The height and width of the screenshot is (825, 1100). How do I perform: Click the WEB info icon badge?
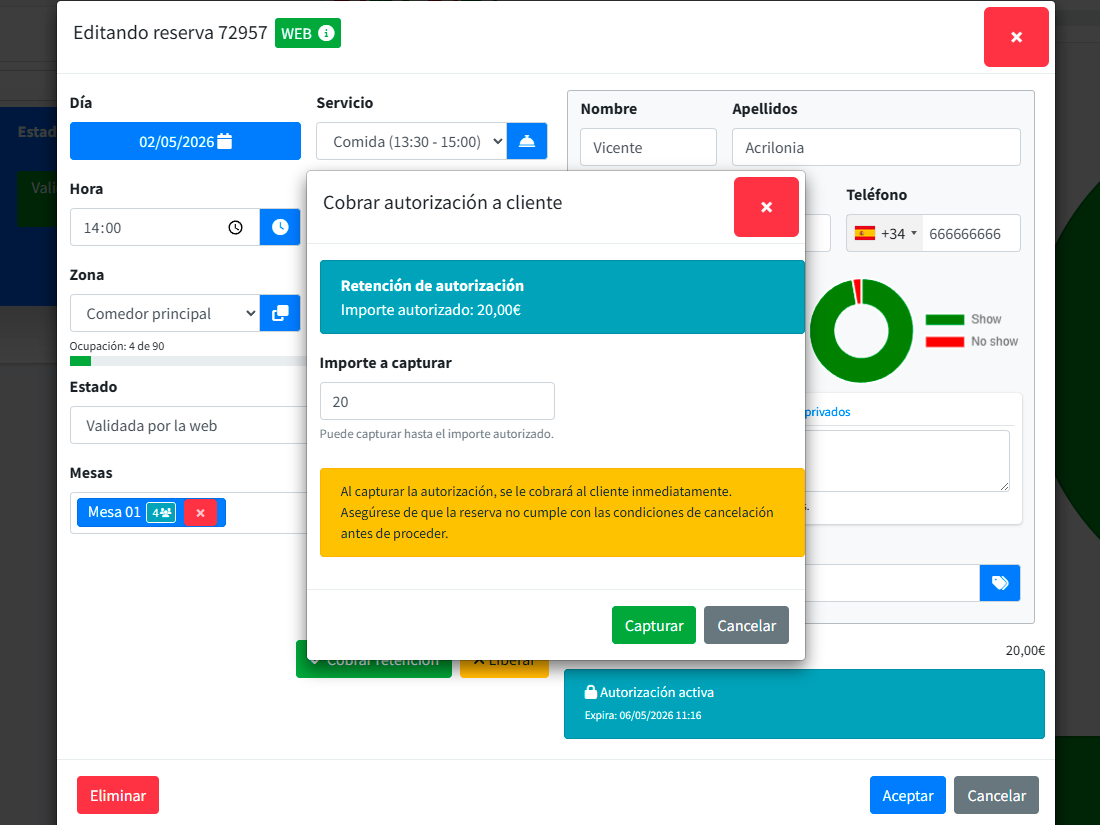(x=307, y=33)
